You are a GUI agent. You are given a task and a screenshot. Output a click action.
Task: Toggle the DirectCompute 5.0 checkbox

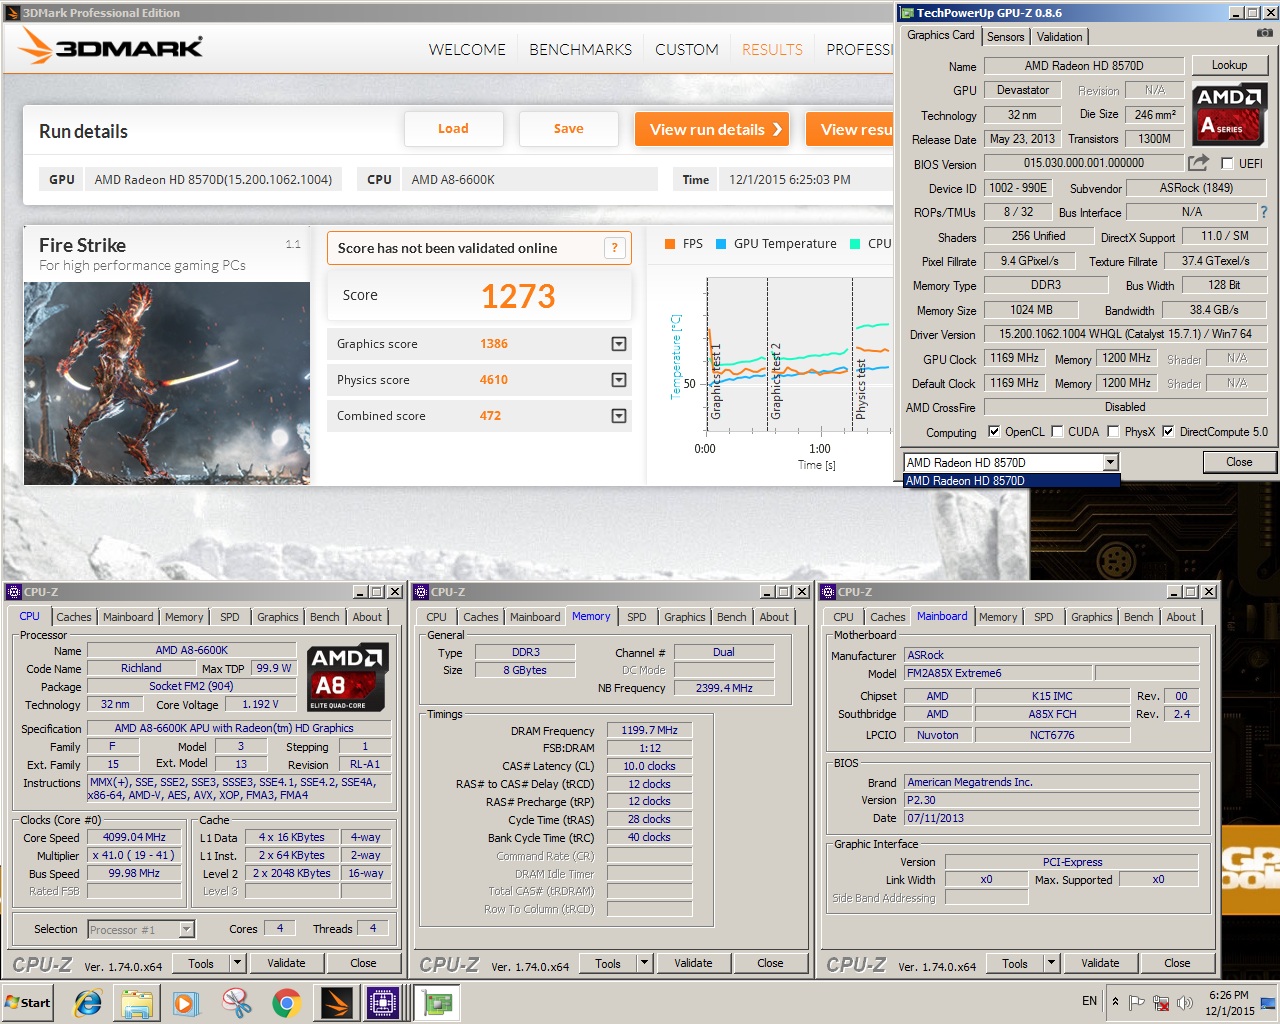1167,432
